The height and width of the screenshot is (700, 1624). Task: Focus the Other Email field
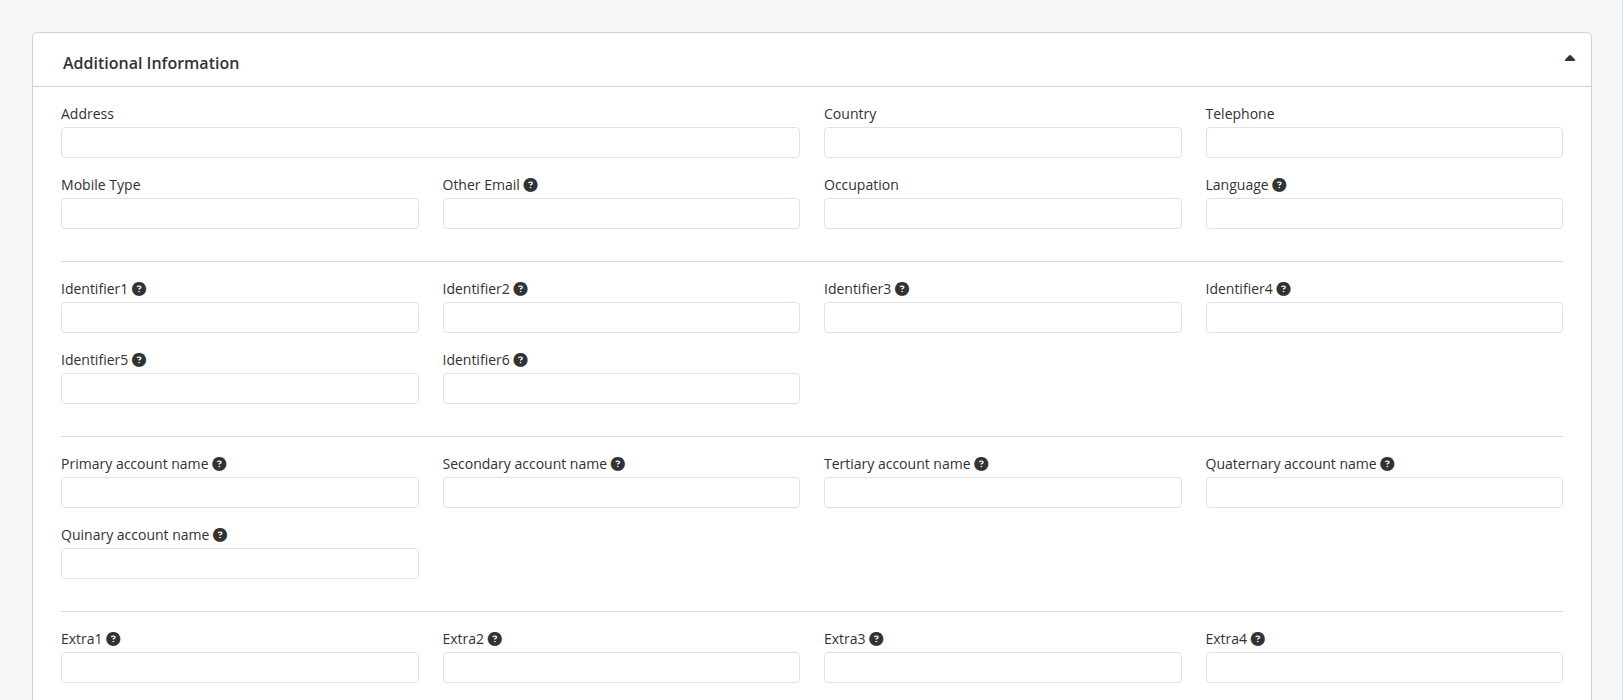(621, 214)
